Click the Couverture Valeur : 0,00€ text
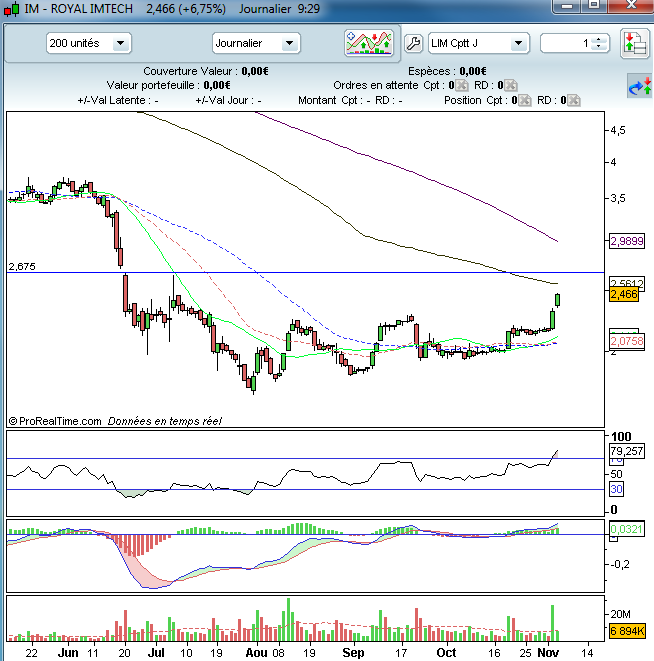This screenshot has height=661, width=654. tap(206, 71)
